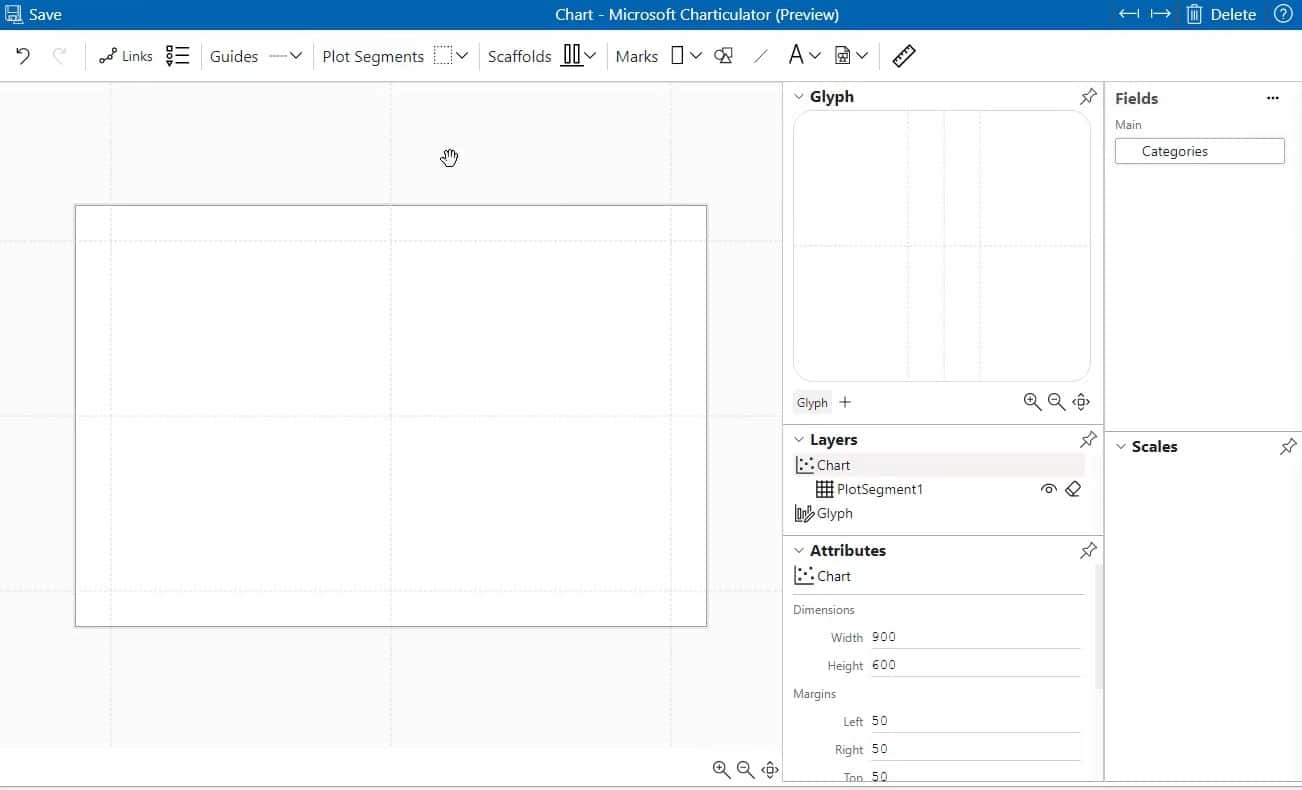Click the Attributes panel scrollbar

pos(1099,627)
